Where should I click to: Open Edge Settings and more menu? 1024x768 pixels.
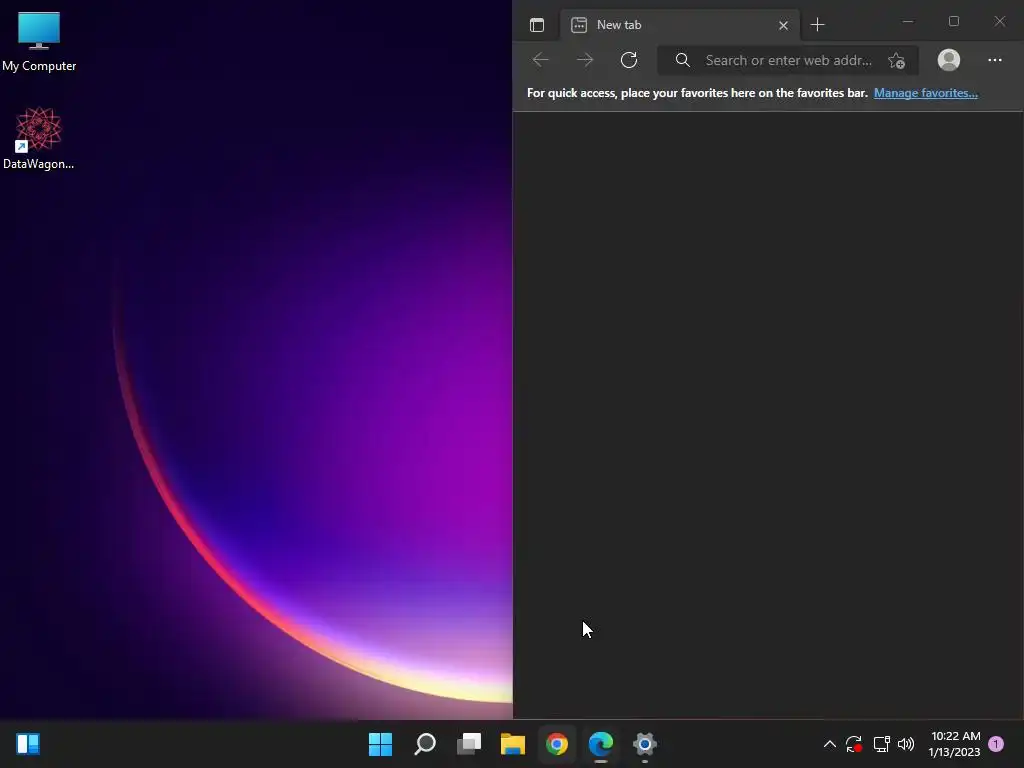(995, 60)
